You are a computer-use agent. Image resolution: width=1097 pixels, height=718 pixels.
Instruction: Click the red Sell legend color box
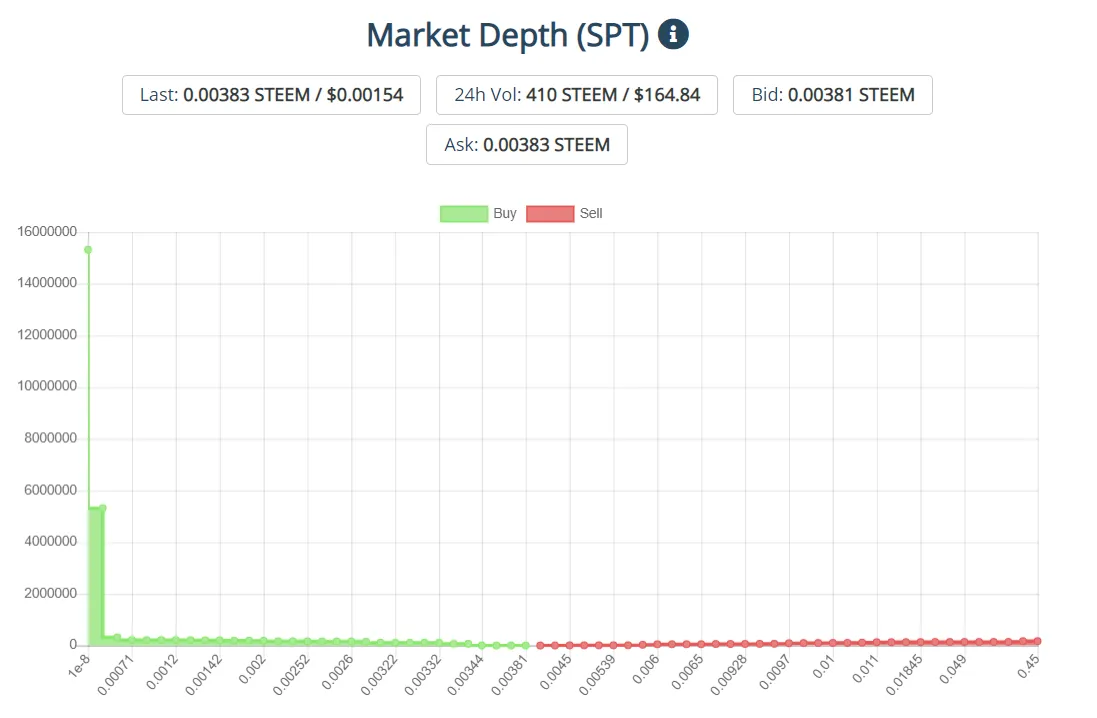coord(549,213)
